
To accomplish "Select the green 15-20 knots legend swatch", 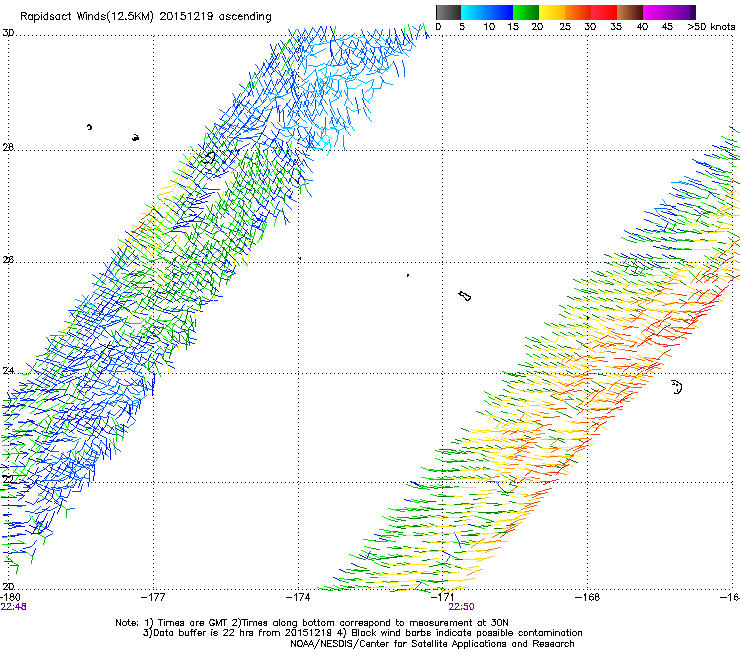I will (x=526, y=12).
